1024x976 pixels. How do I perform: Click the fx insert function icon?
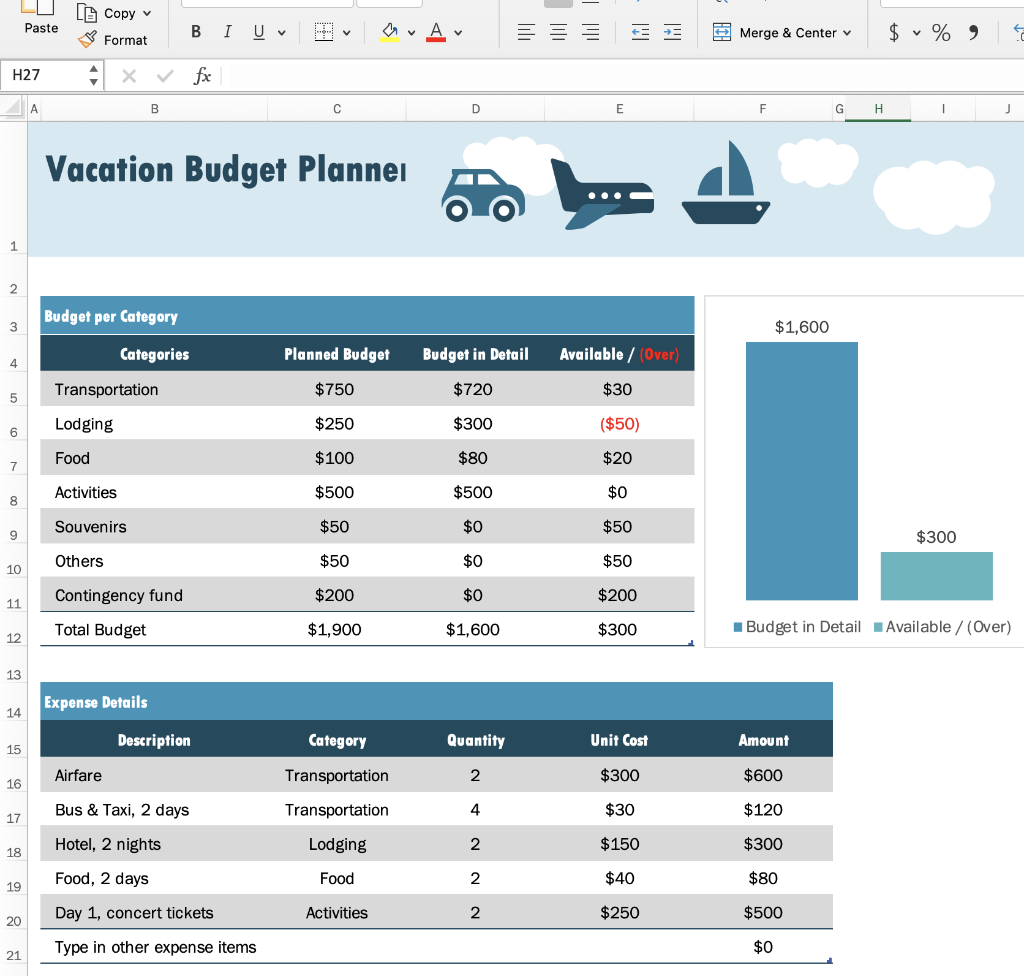pos(202,76)
